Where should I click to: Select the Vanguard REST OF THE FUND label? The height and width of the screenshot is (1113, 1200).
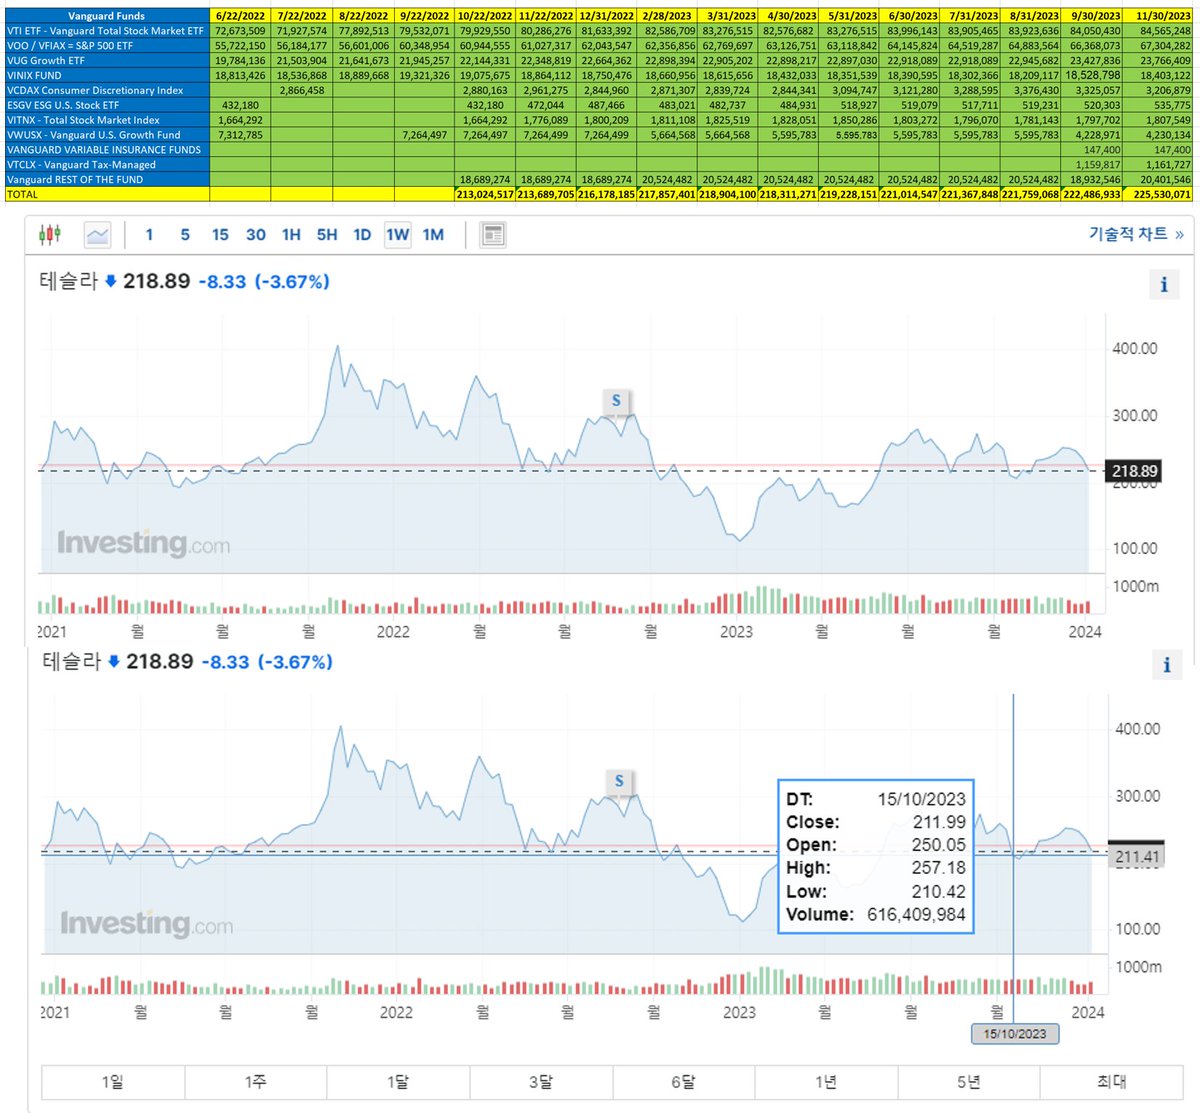click(x=106, y=180)
